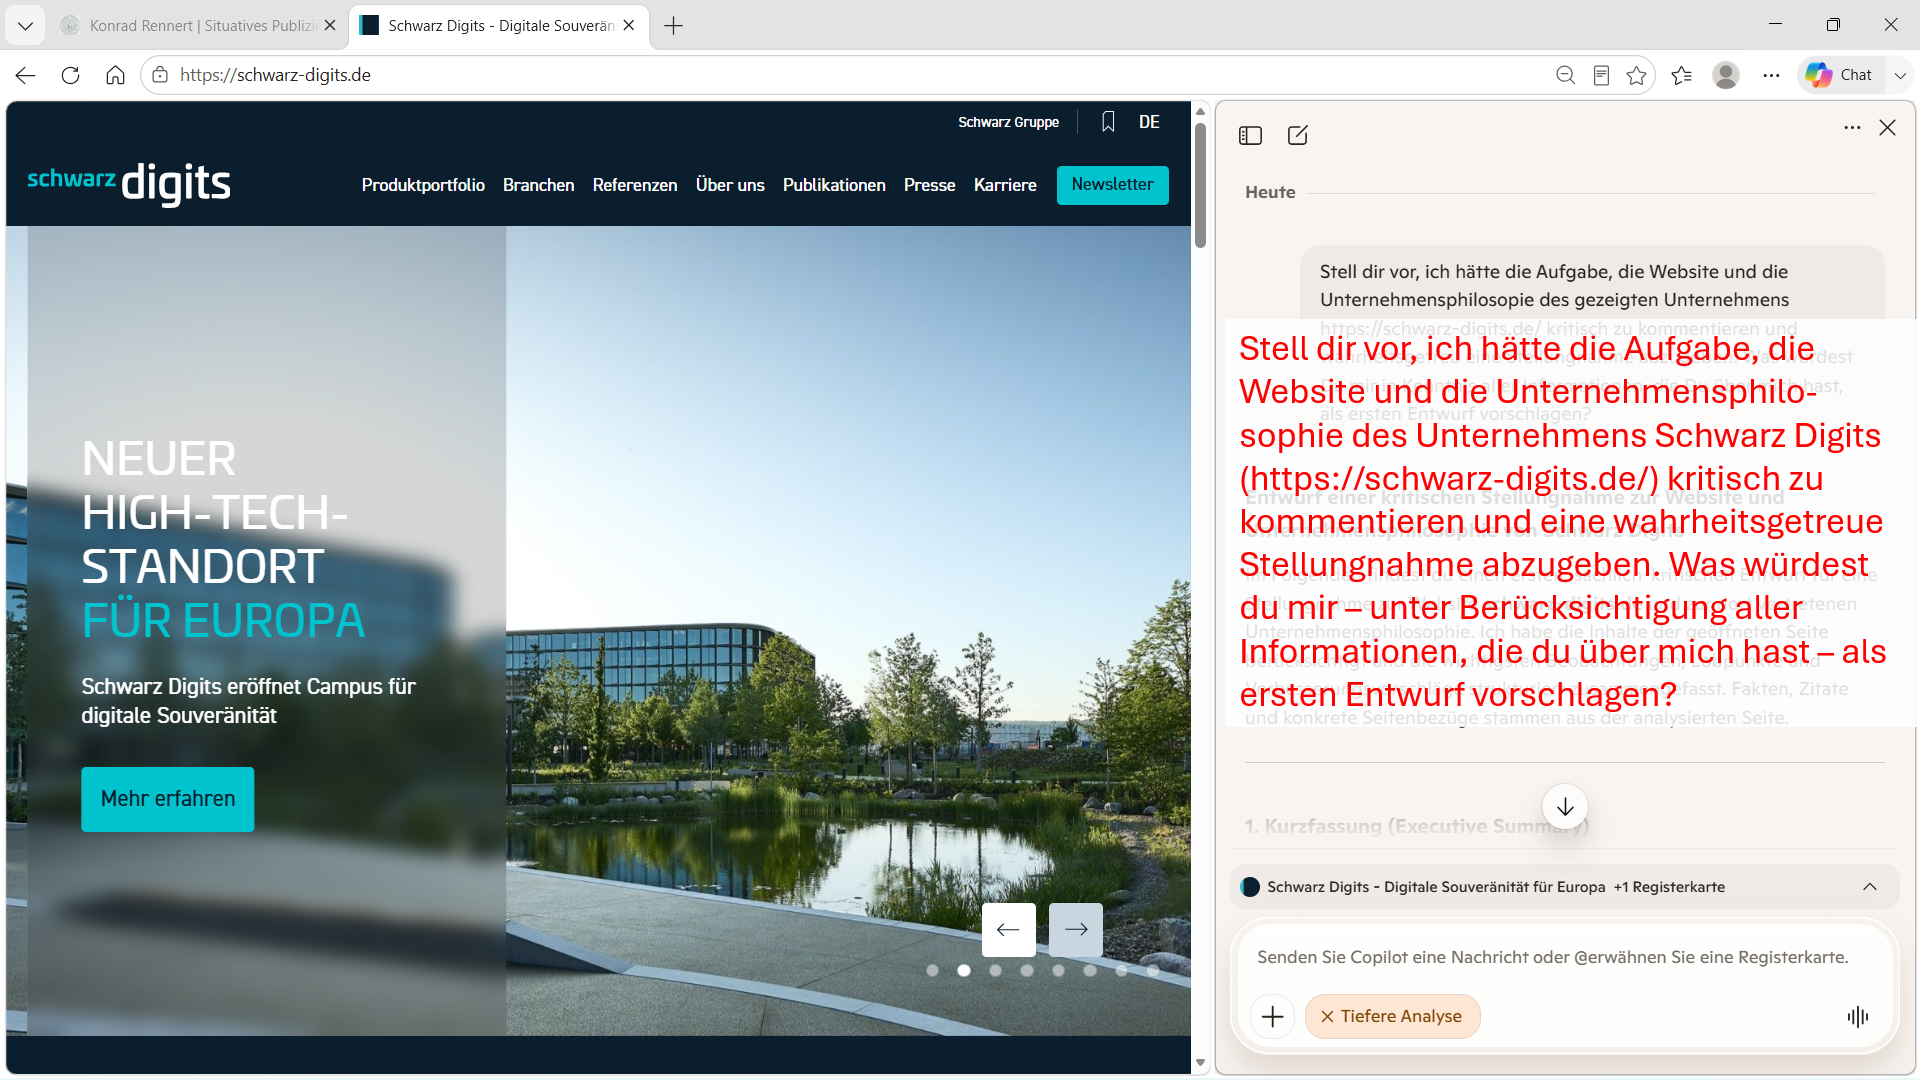Viewport: 1920px width, 1080px height.
Task: Remove the Tiefere Analyse mode chip
Action: click(1327, 1017)
